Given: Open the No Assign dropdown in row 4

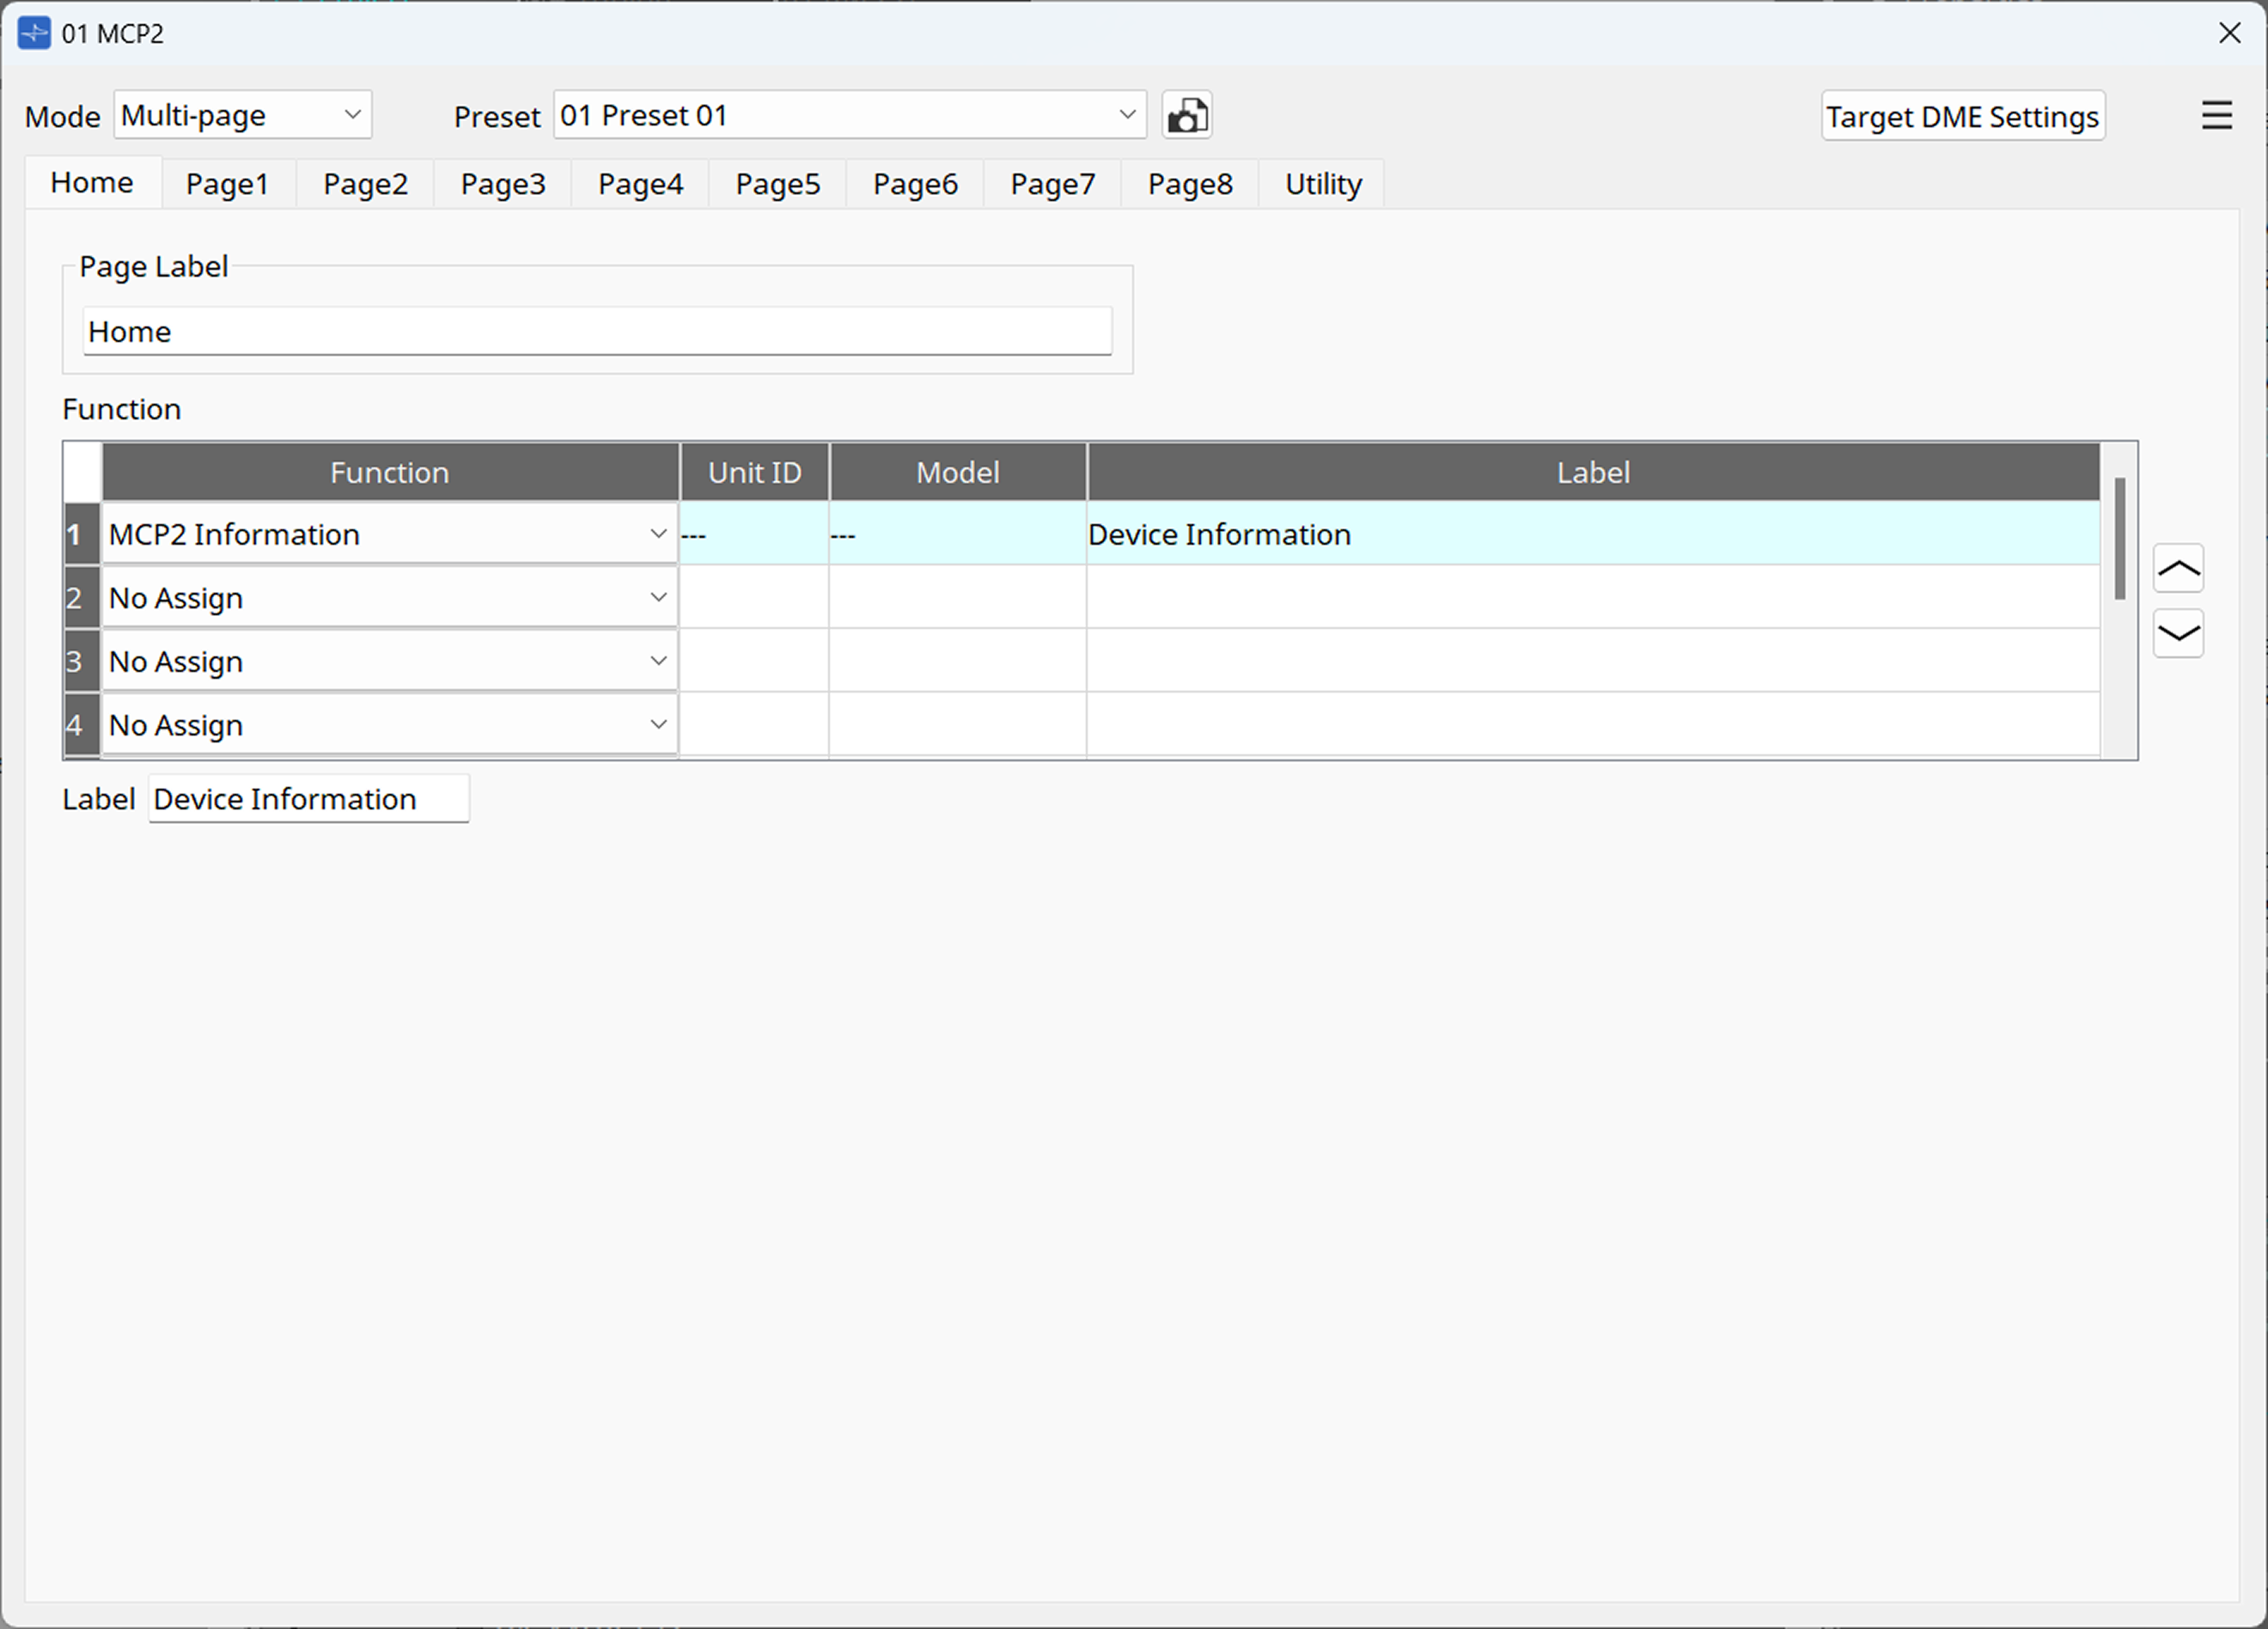Looking at the screenshot, I should pos(657,724).
